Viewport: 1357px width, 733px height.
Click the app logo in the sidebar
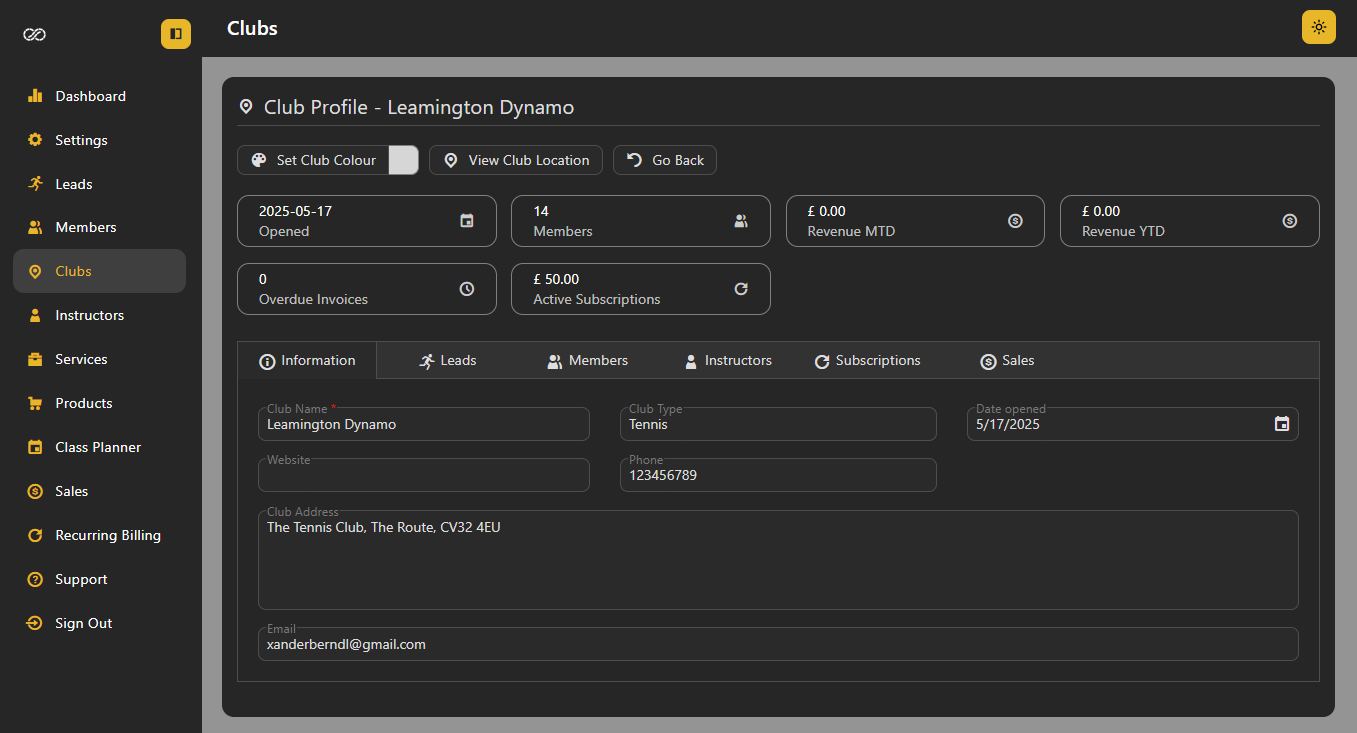pyautogui.click(x=35, y=34)
